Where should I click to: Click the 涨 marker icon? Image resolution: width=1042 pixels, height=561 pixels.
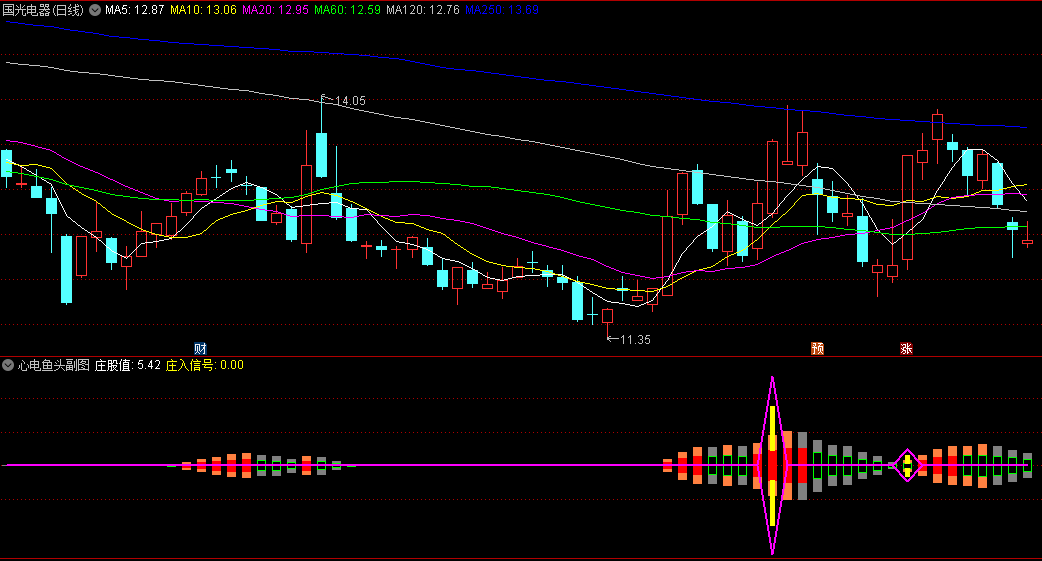(x=906, y=348)
